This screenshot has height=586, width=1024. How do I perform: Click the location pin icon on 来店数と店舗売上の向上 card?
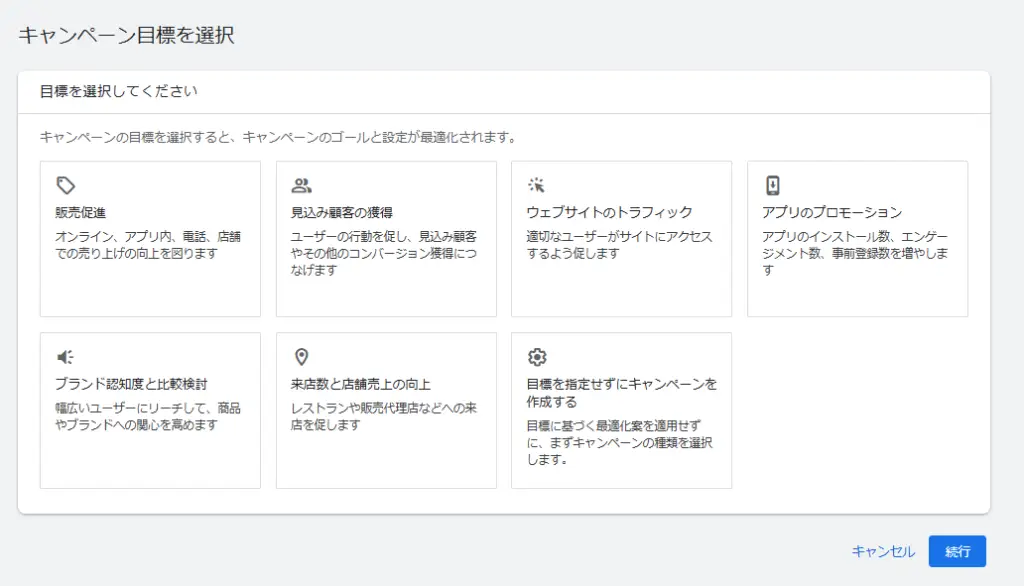pos(301,357)
